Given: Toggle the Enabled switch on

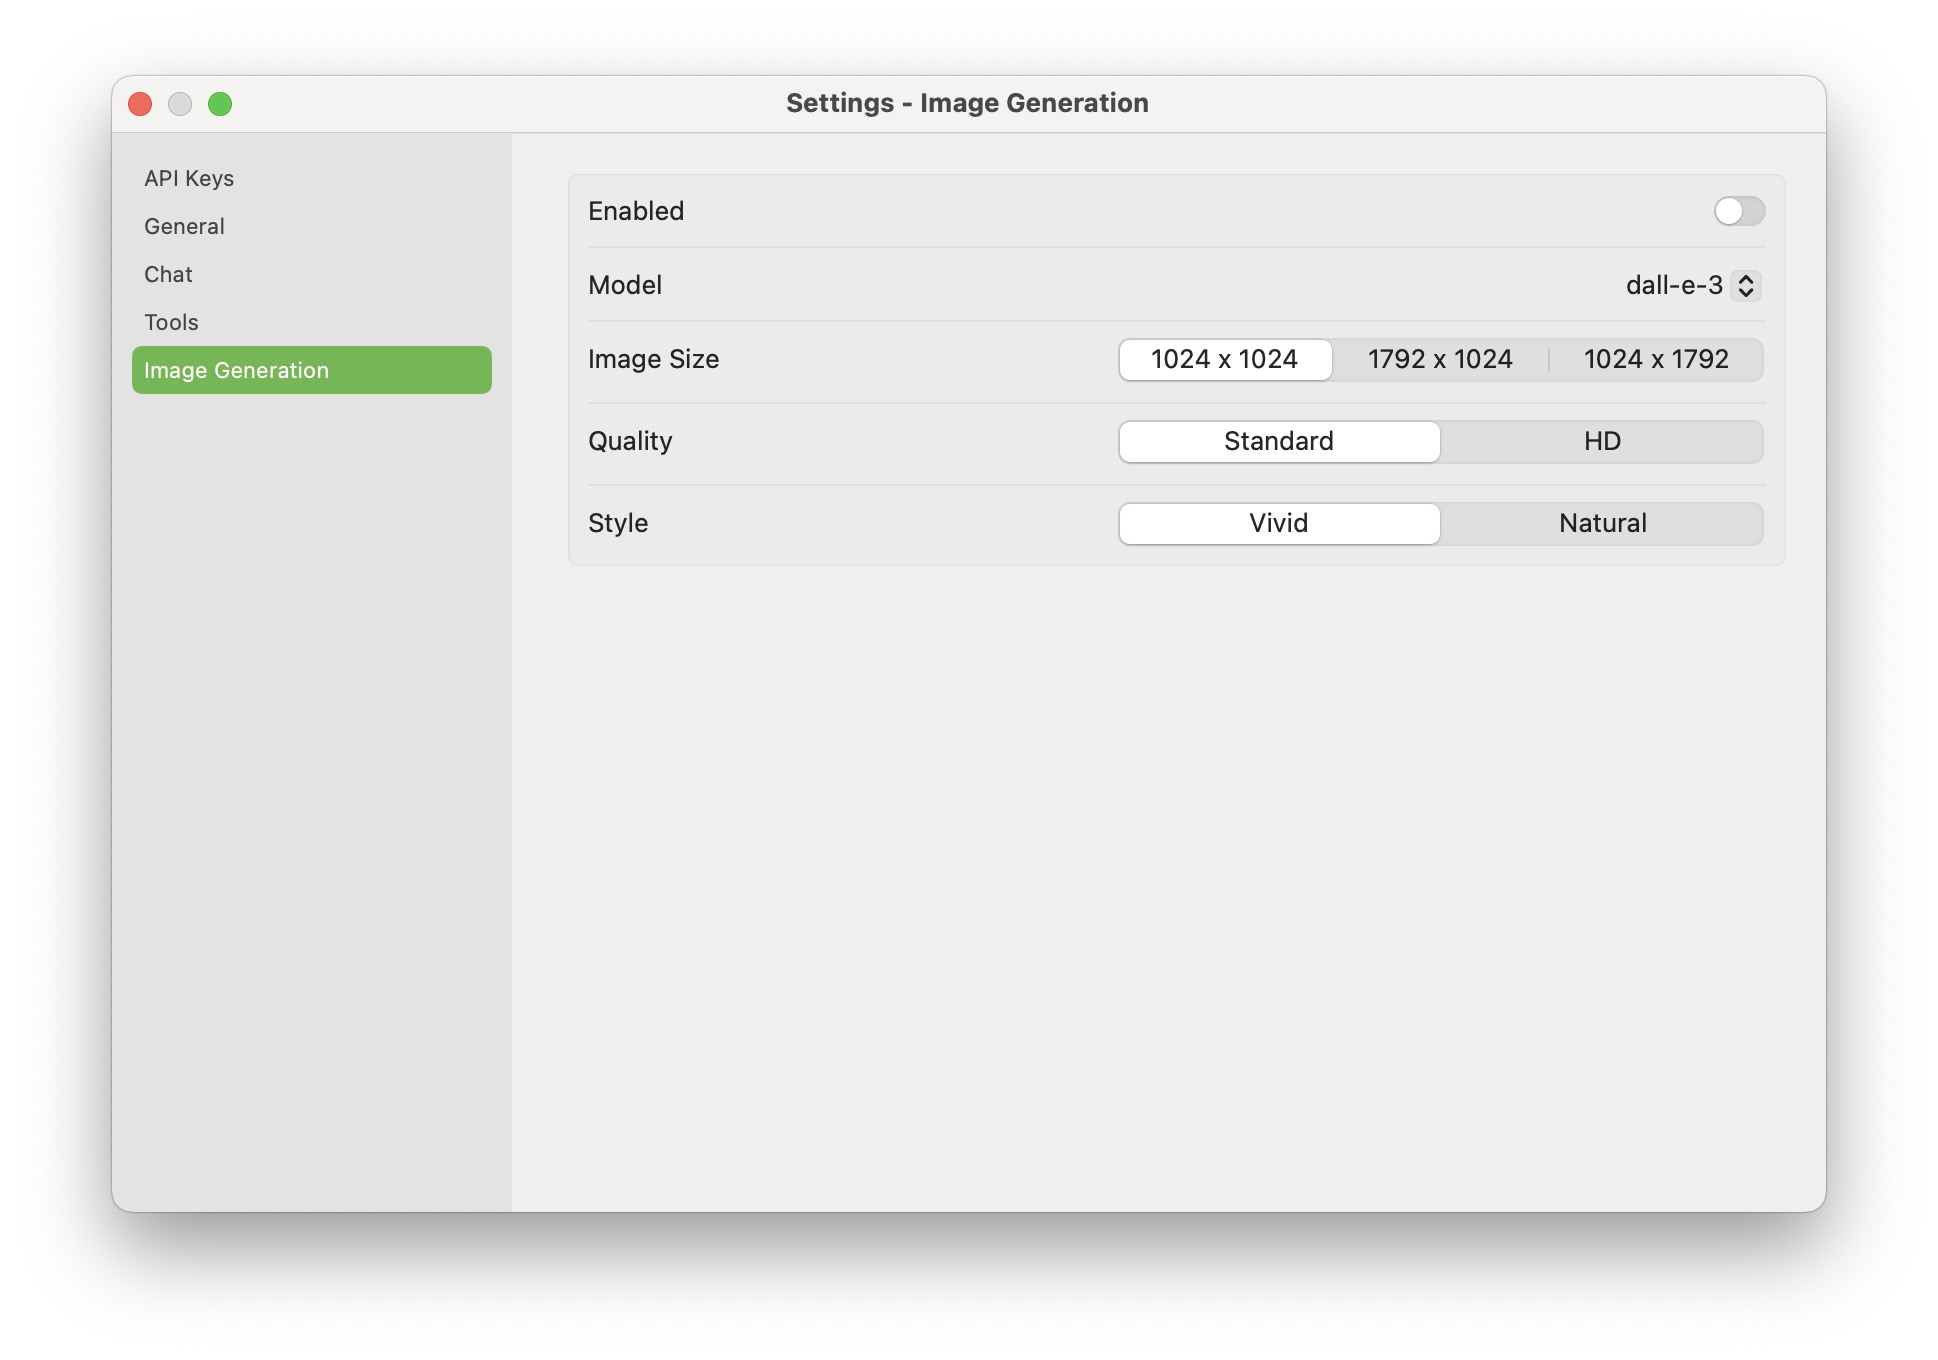Looking at the screenshot, I should point(1738,211).
